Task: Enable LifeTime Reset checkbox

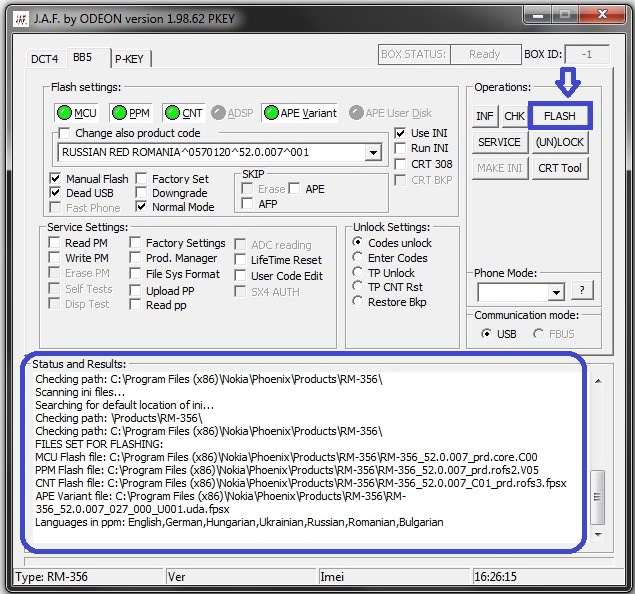Action: (240, 260)
